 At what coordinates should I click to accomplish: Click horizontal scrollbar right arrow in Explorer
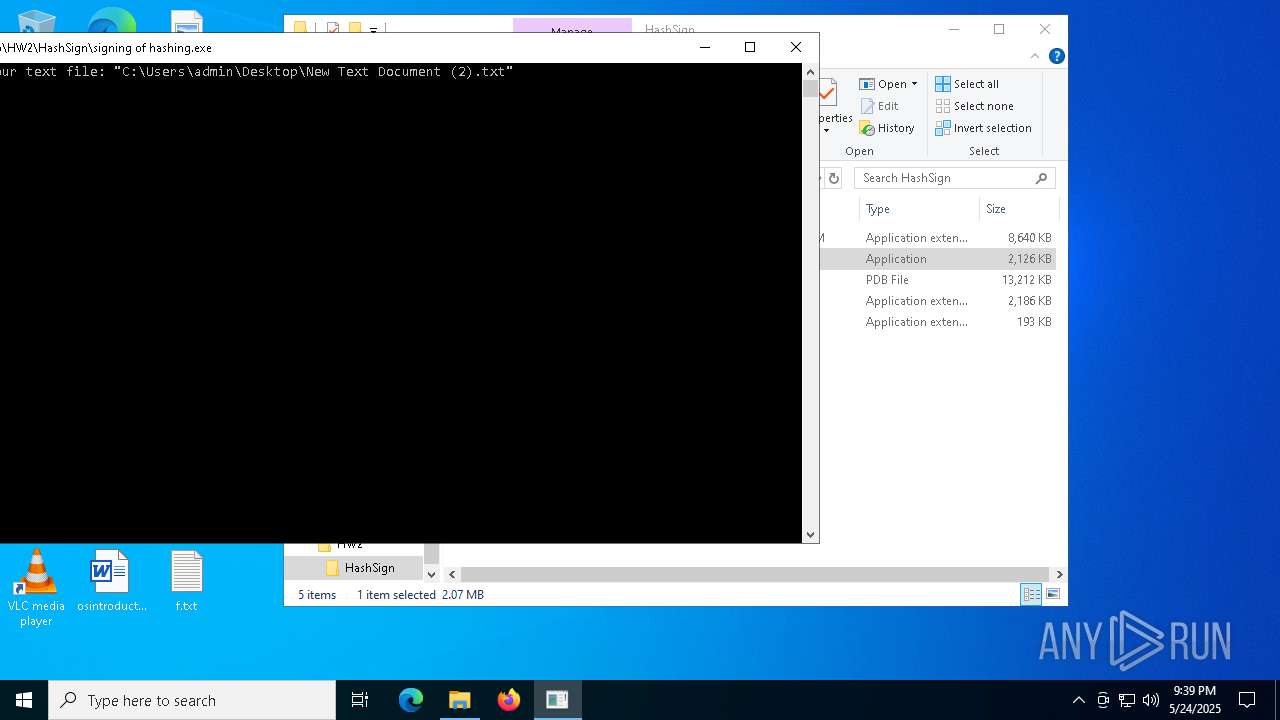click(x=1059, y=574)
